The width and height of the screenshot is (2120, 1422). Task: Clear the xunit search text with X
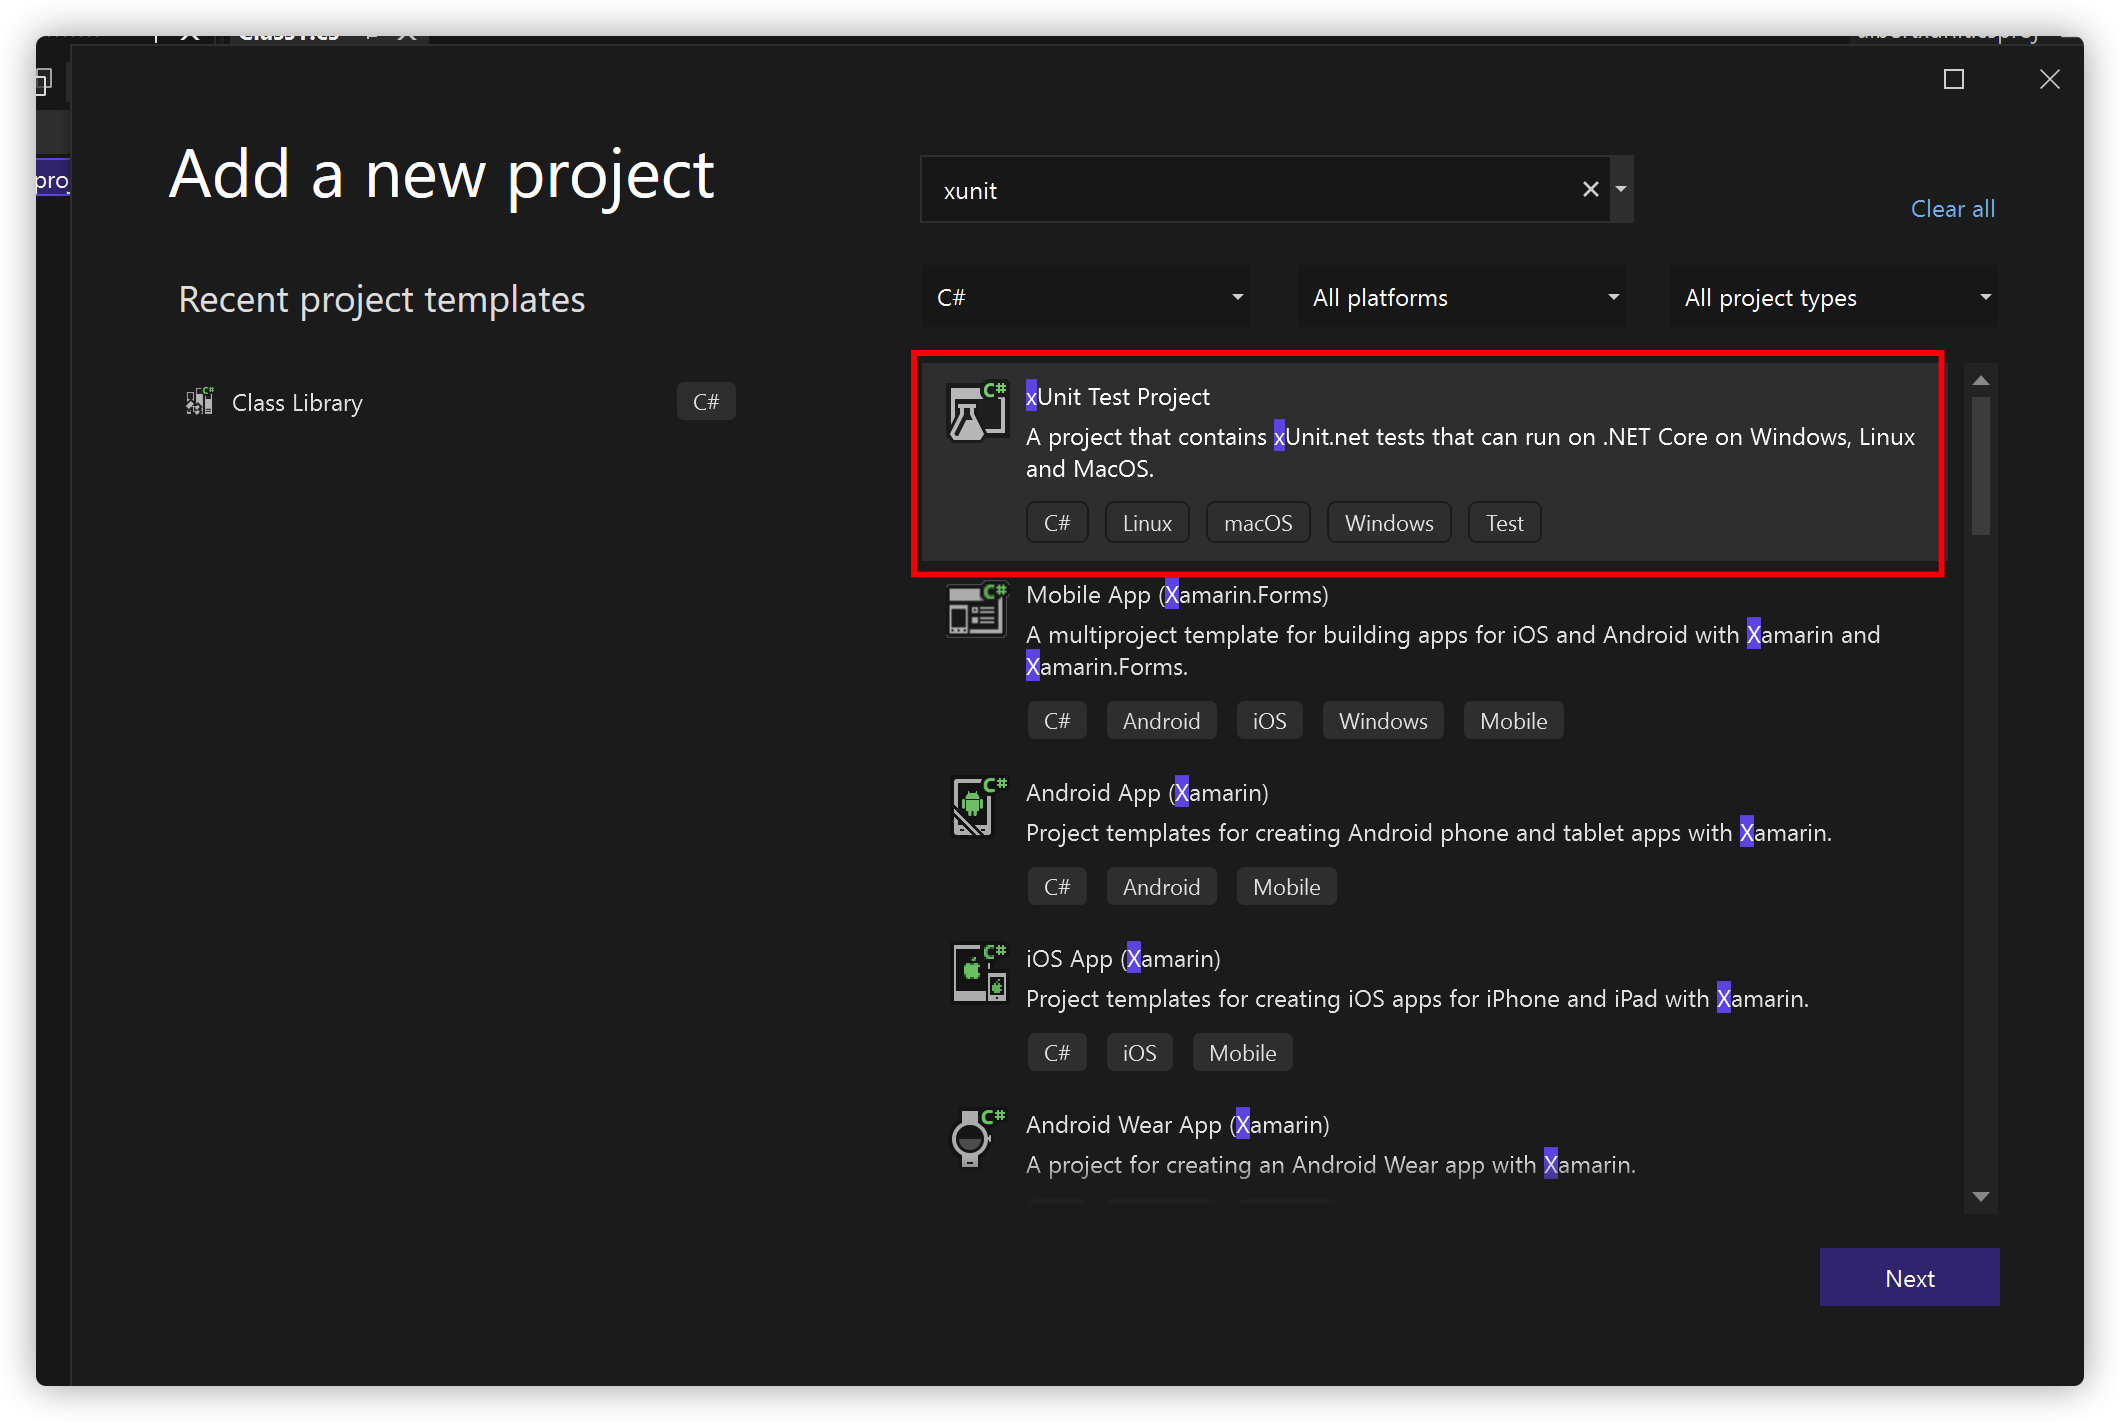1590,189
